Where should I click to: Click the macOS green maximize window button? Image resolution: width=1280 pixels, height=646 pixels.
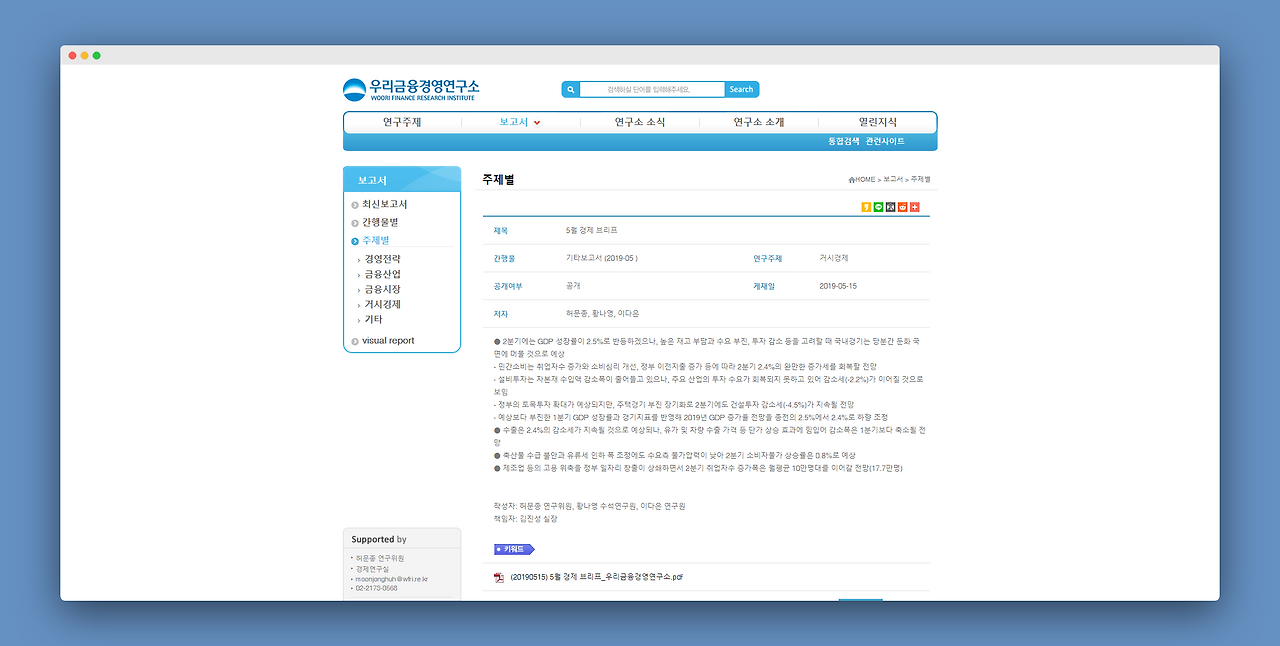[x=97, y=55]
